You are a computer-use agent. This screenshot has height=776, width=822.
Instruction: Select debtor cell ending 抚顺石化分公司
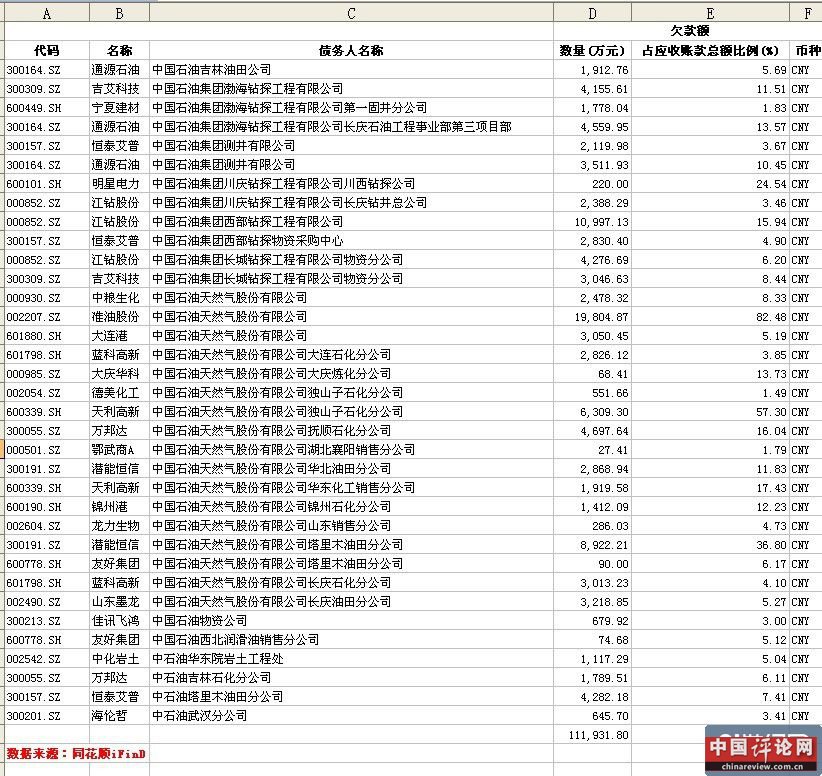pyautogui.click(x=351, y=431)
